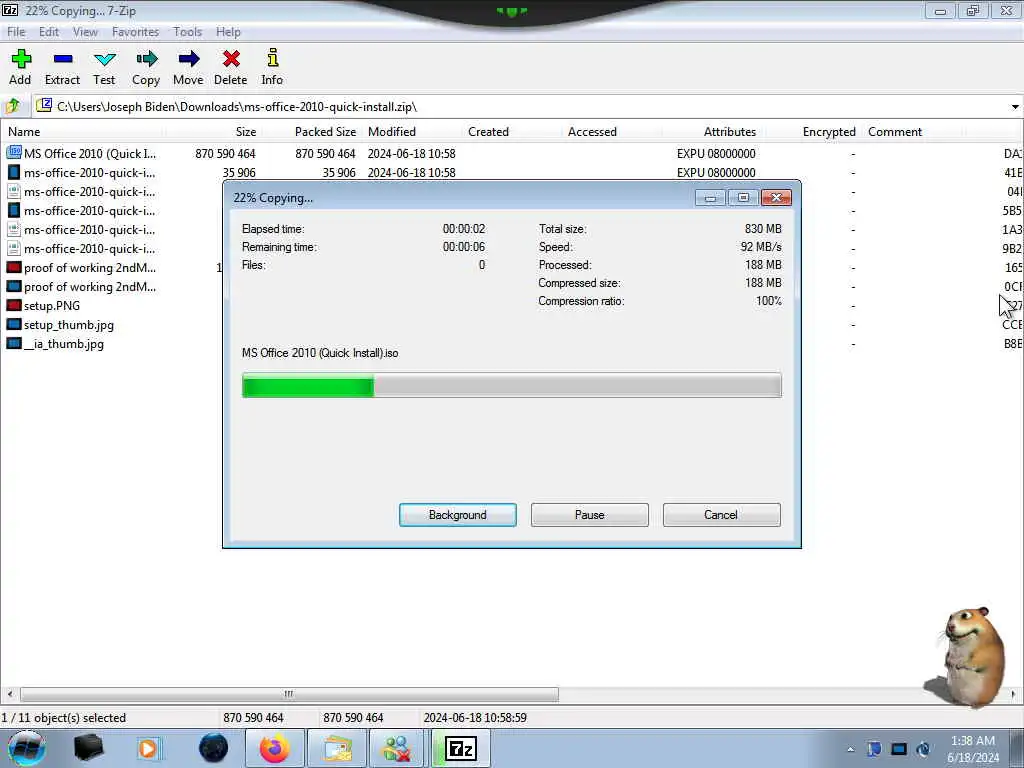Show hidden tray icons arrow
The width and height of the screenshot is (1024, 768).
850,749
